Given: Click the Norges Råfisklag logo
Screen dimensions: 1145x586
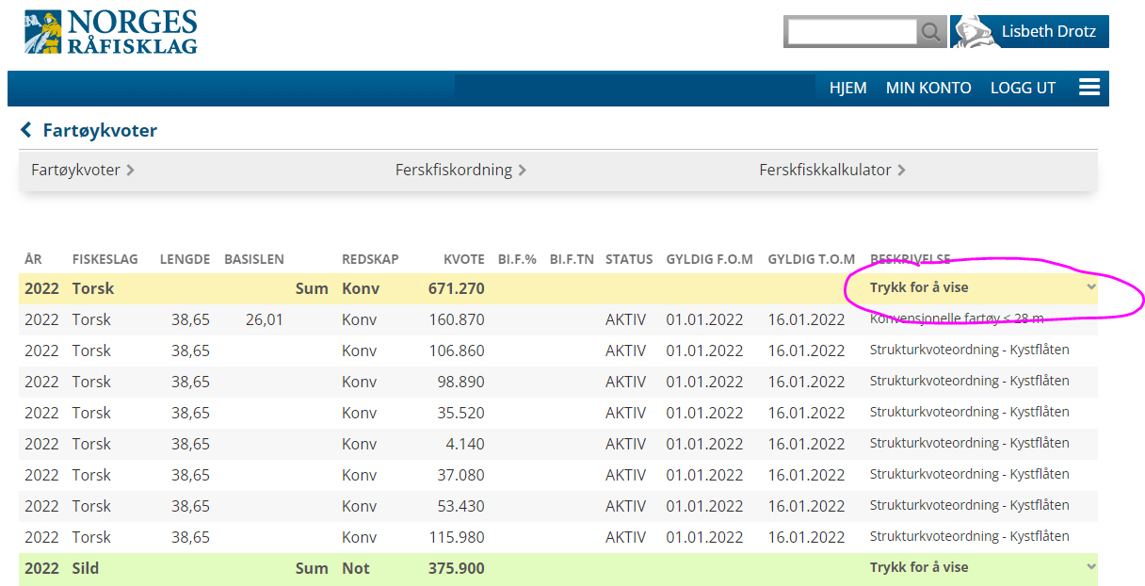Looking at the screenshot, I should pos(111,32).
